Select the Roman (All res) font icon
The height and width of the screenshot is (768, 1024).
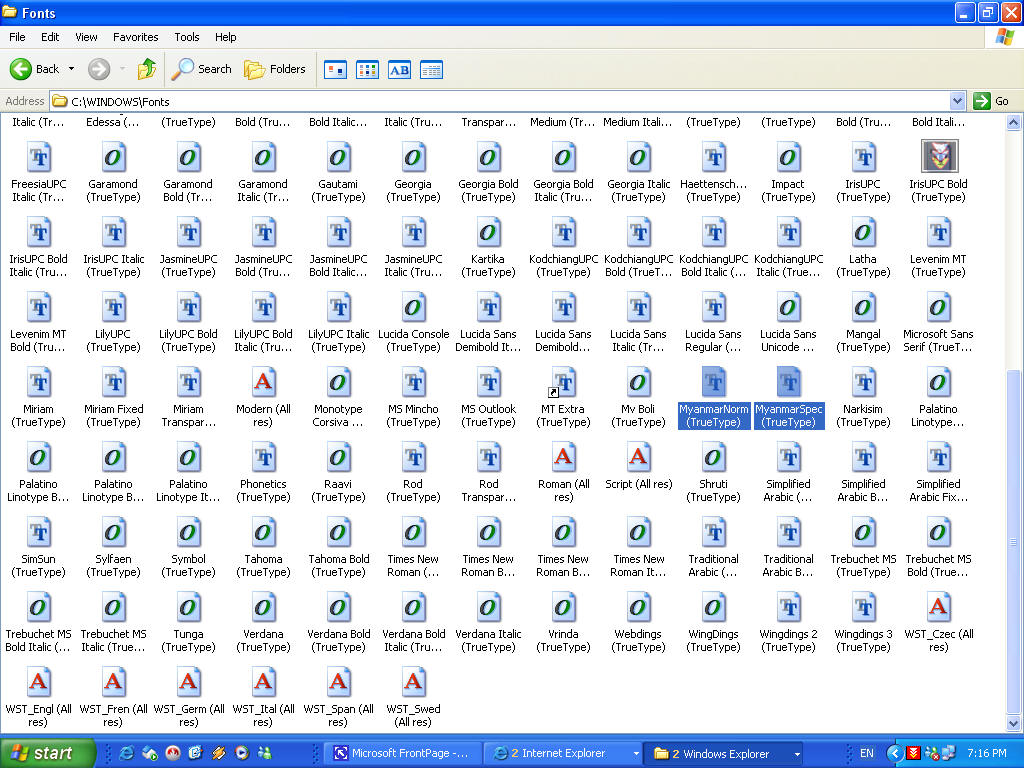[x=563, y=457]
